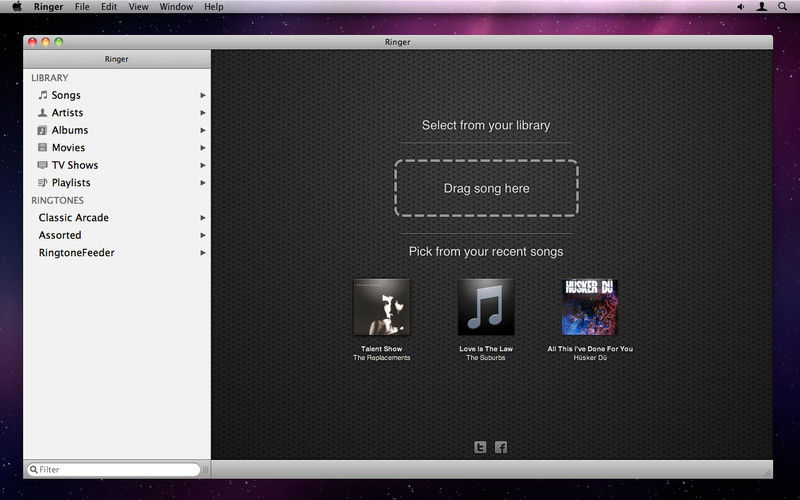Click the LIBRARY section heading
Screen dimensions: 800x500
[x=49, y=78]
